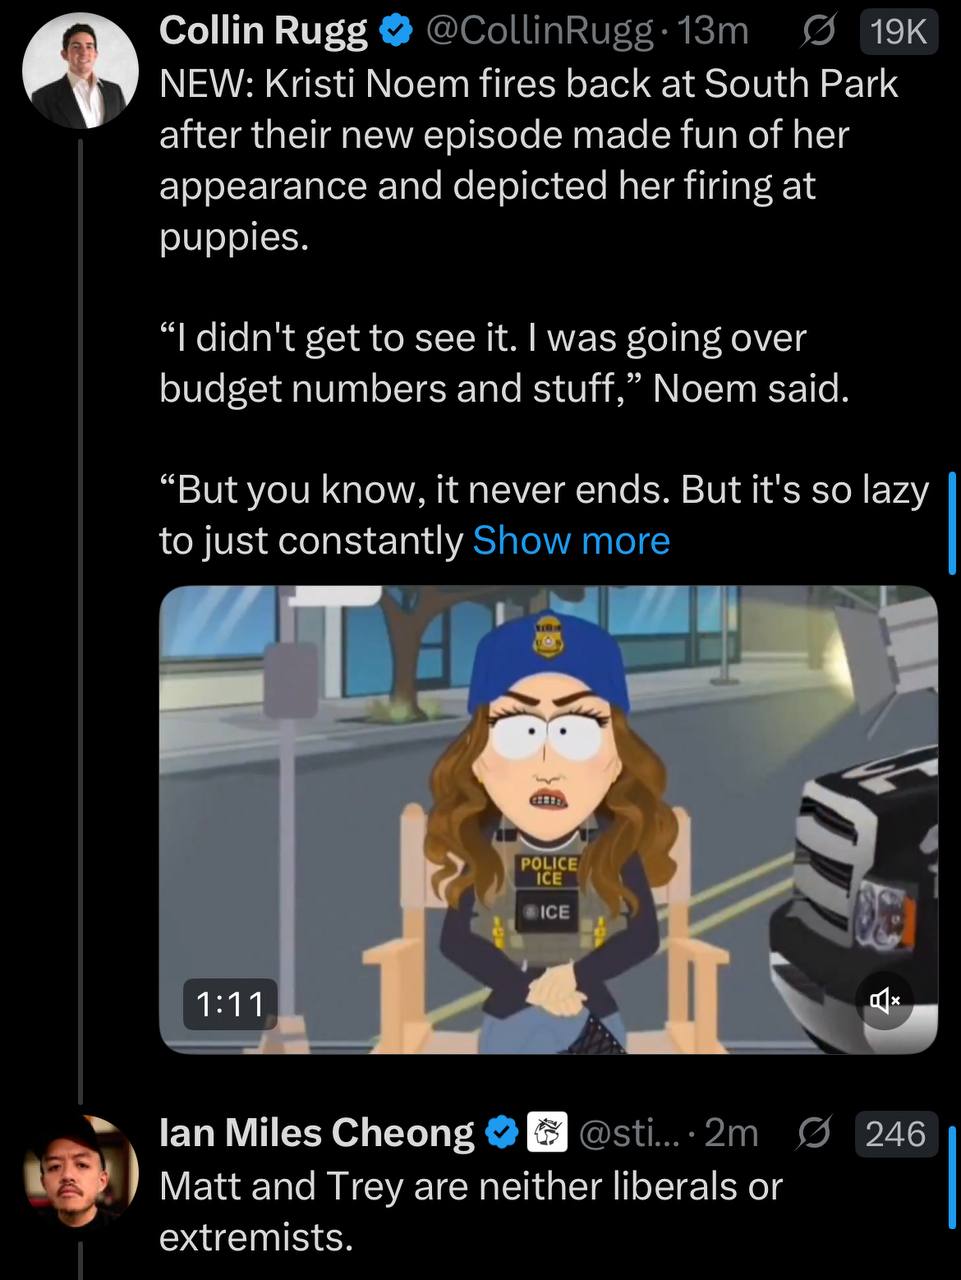Click the affiliate badge next to Ian Miles Cheong
The image size is (961, 1280).
(547, 1133)
